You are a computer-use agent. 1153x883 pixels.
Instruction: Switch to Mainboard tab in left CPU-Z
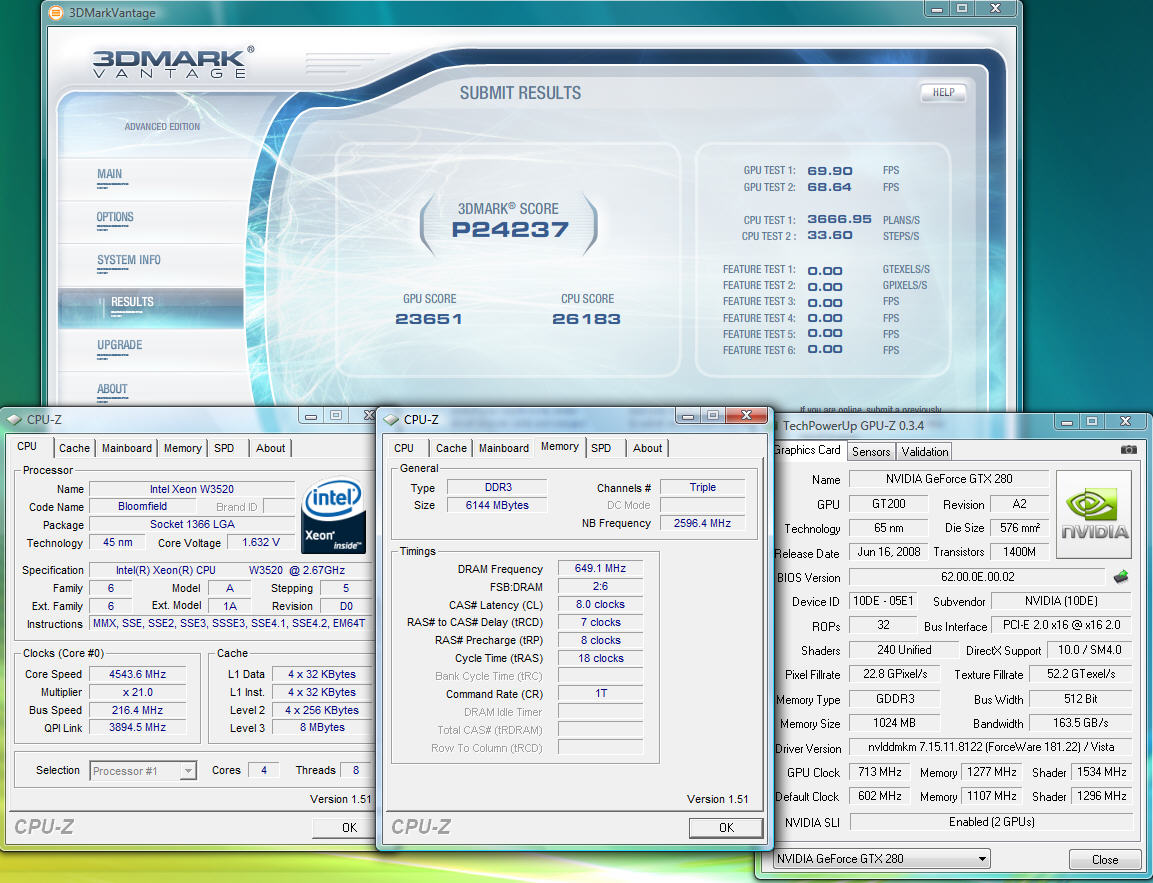click(126, 448)
